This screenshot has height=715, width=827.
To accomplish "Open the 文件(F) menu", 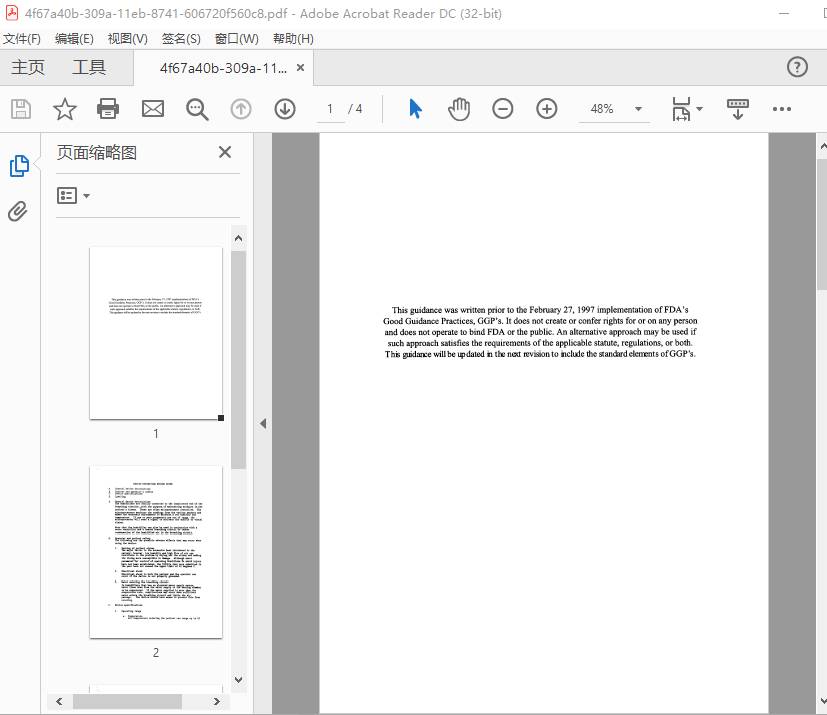I will click(22, 39).
